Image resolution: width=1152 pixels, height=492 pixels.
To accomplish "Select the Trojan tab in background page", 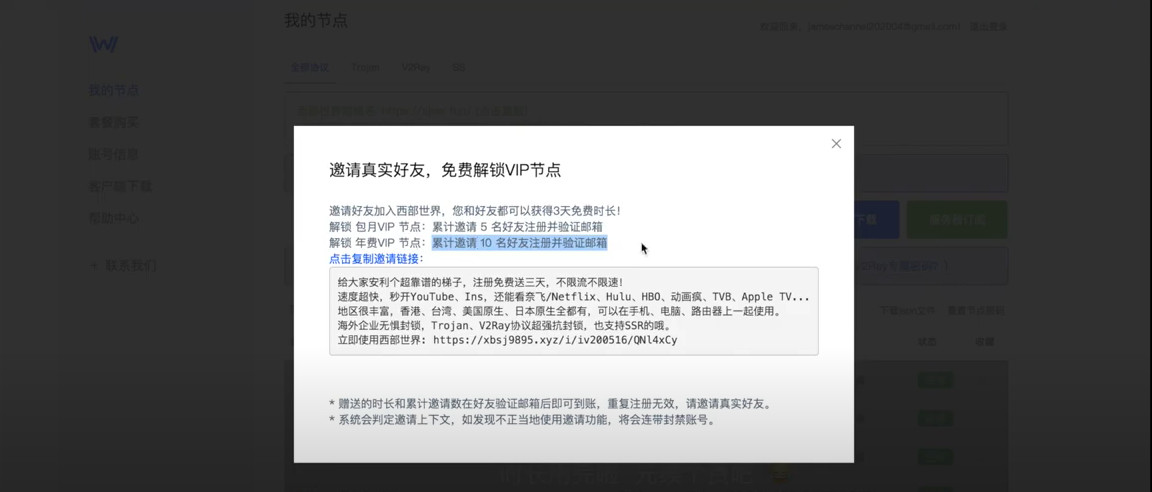I will coord(365,68).
